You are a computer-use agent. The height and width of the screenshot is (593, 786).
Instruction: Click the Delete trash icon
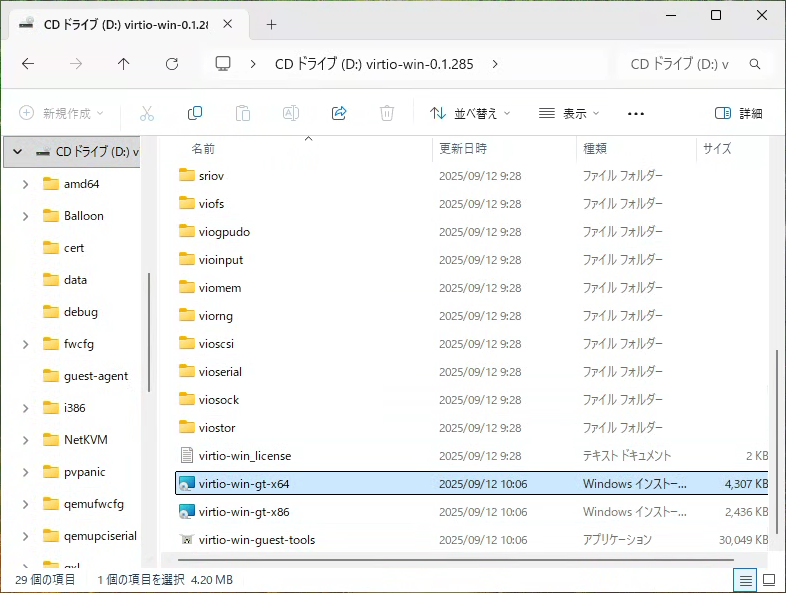387,113
